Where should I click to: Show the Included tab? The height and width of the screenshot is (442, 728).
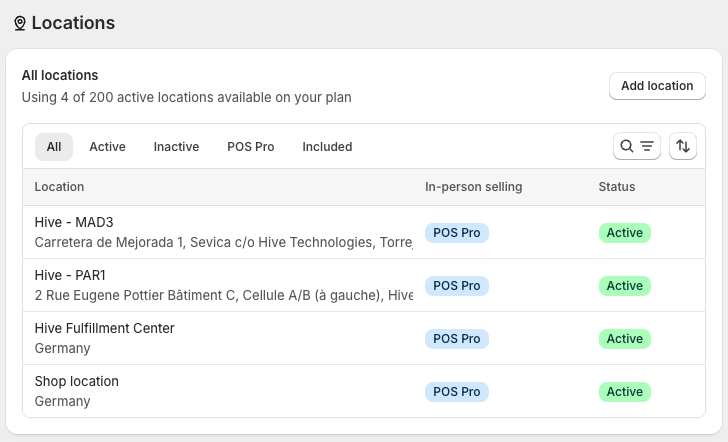coord(327,147)
